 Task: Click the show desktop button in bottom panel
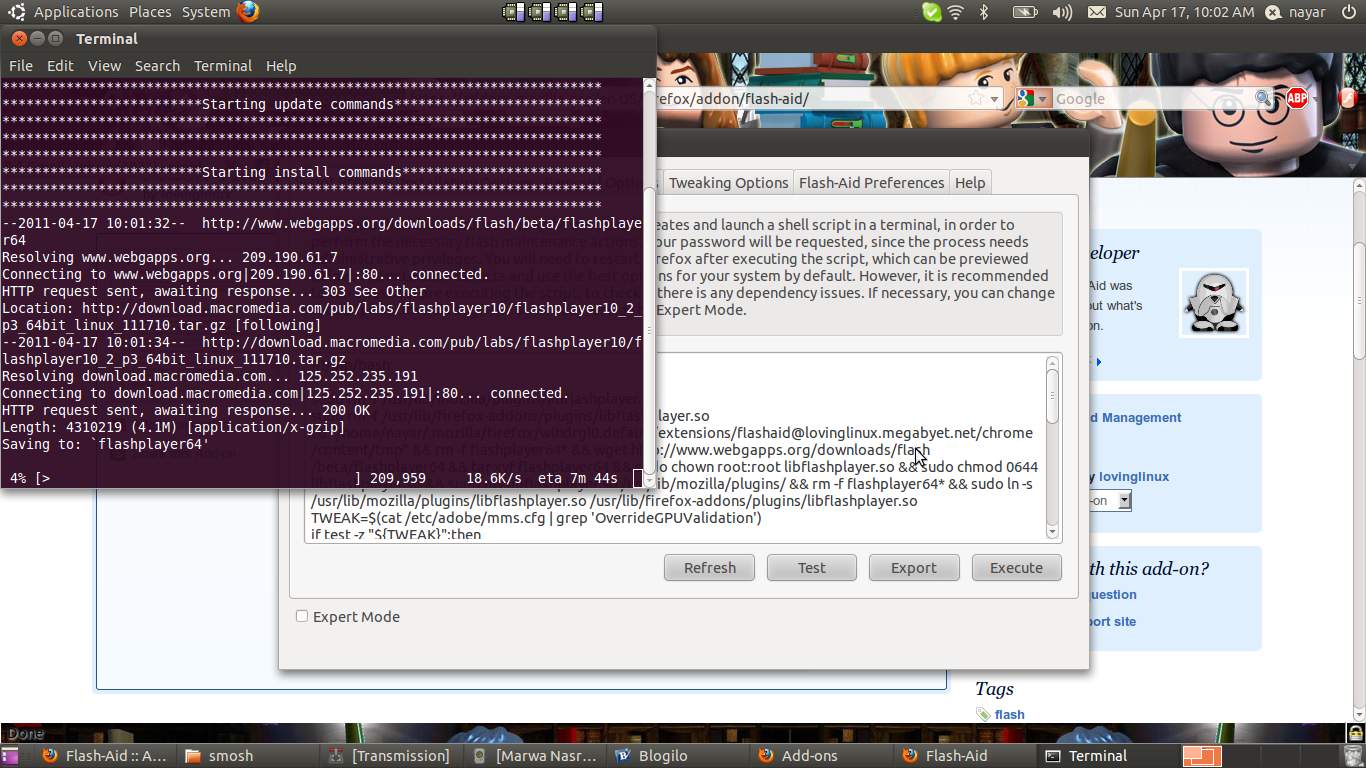pyautogui.click(x=10, y=756)
